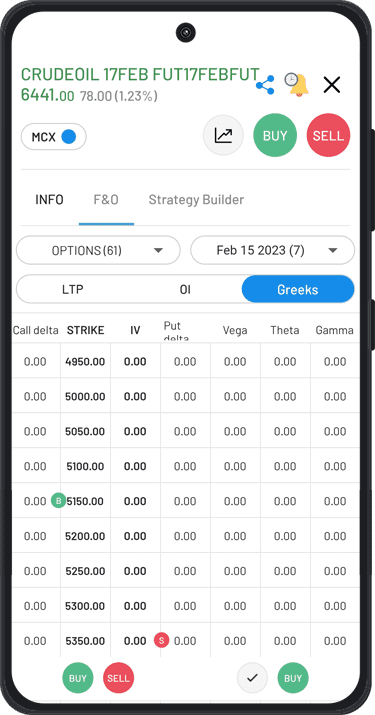Switch to Strategy Builder tab
The image size is (375, 715).
(196, 200)
